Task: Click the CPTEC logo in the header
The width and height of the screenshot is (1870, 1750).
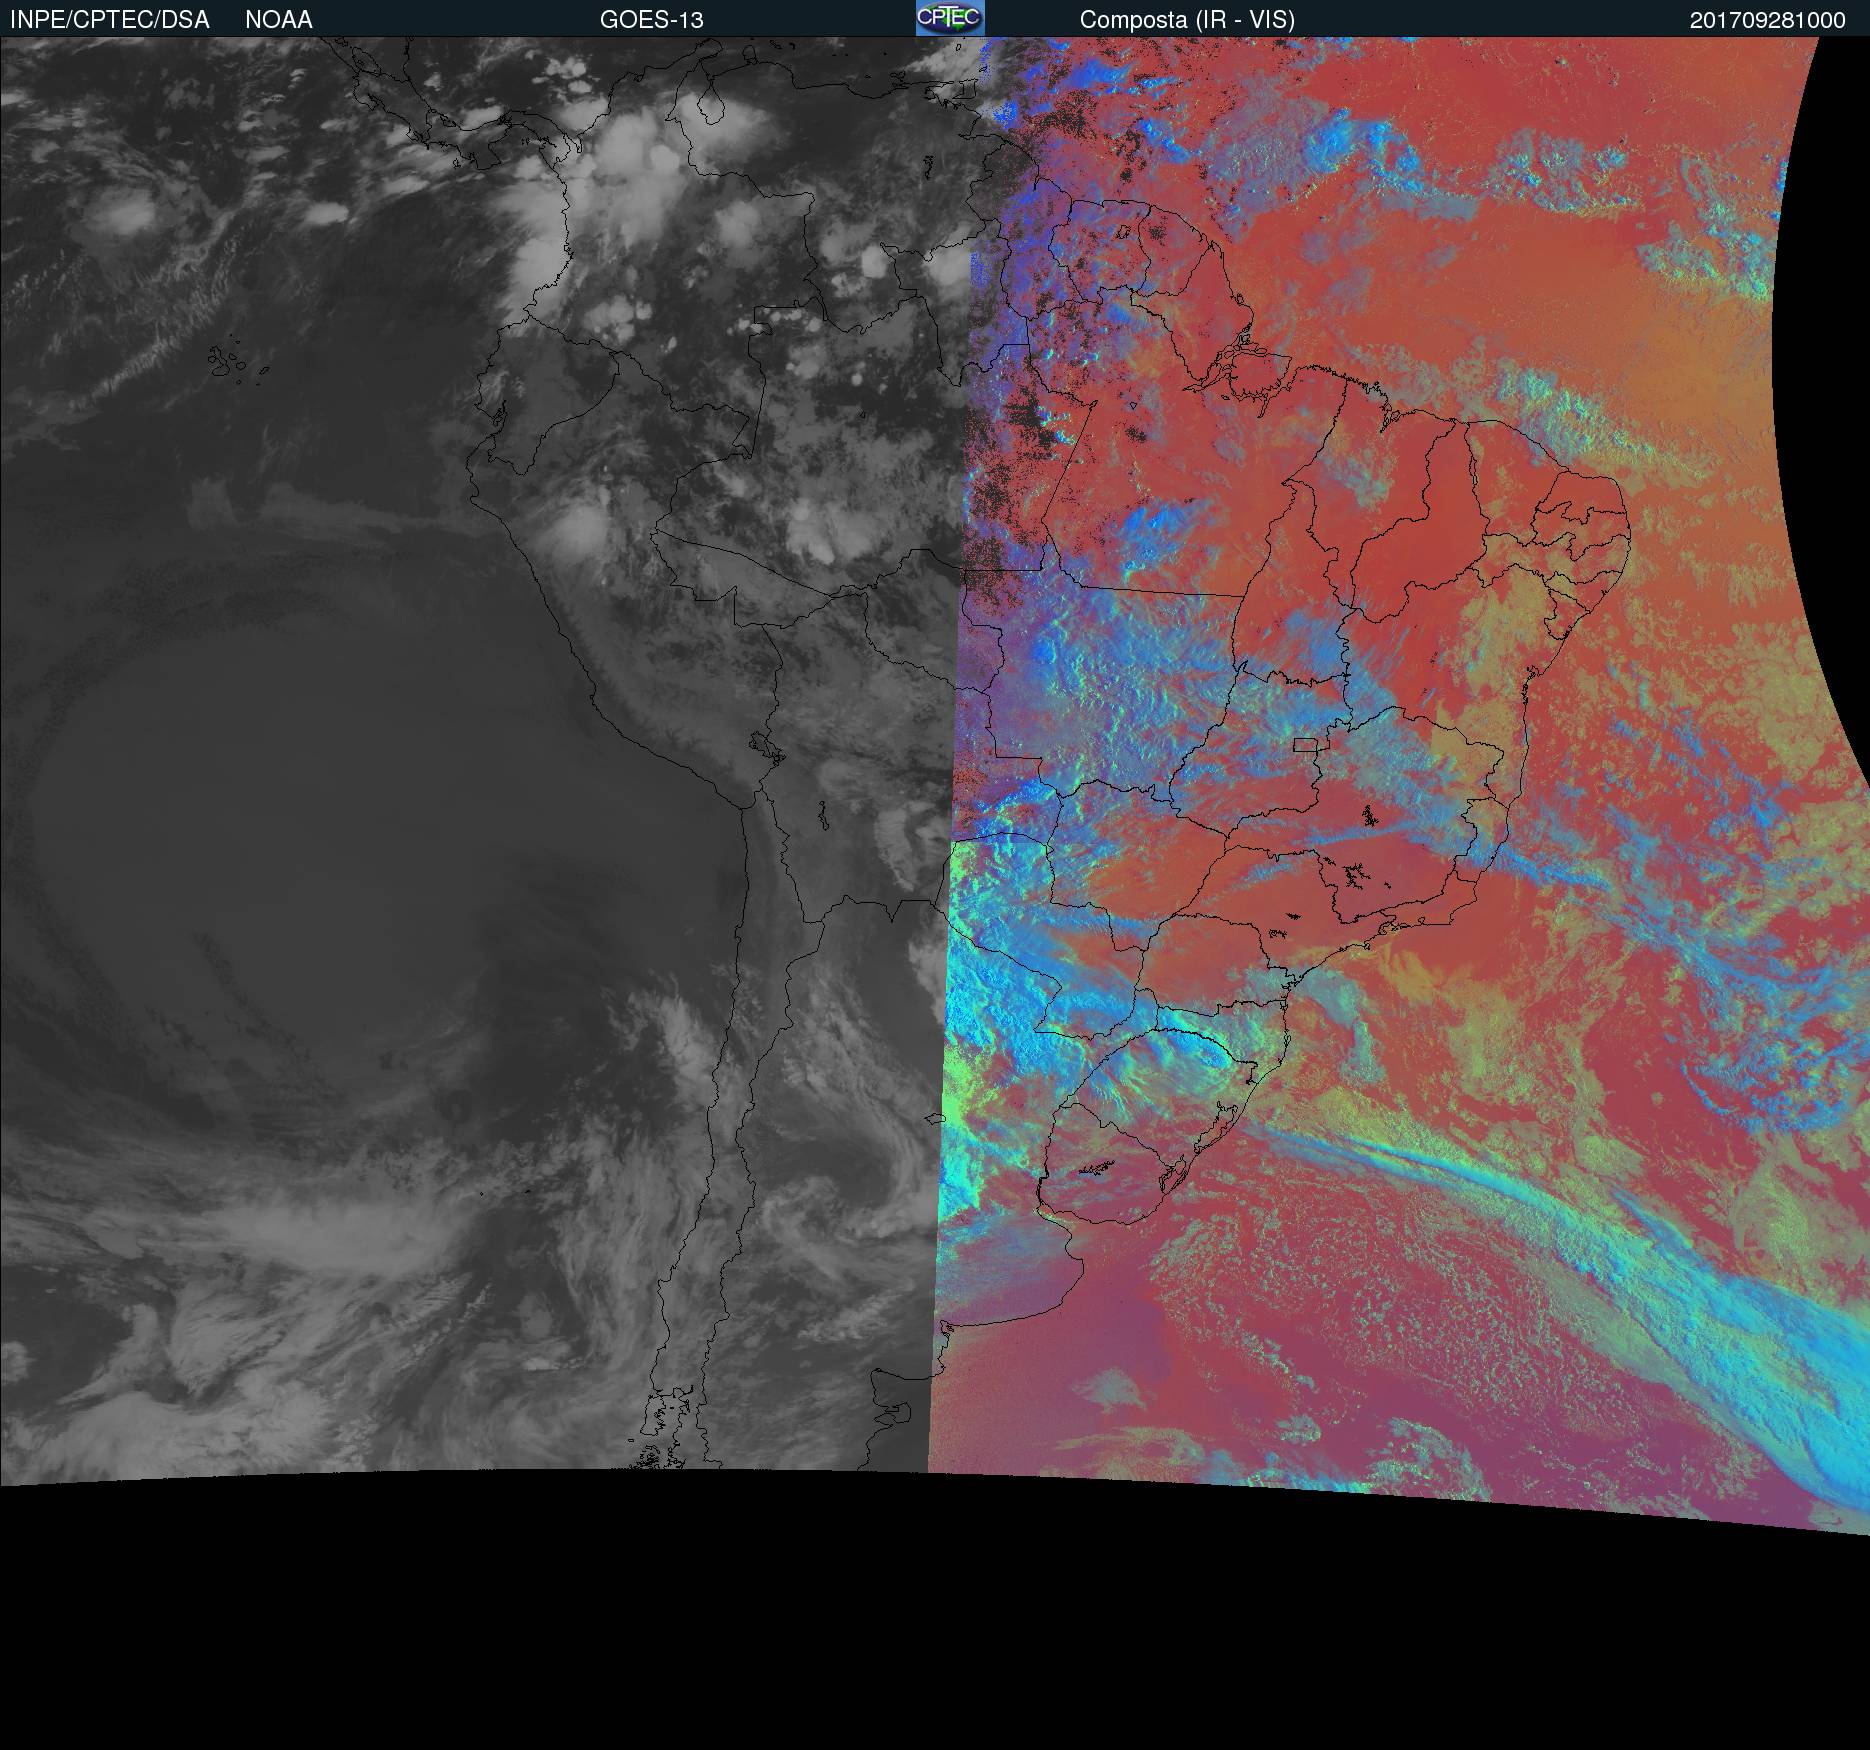Action: 950,18
